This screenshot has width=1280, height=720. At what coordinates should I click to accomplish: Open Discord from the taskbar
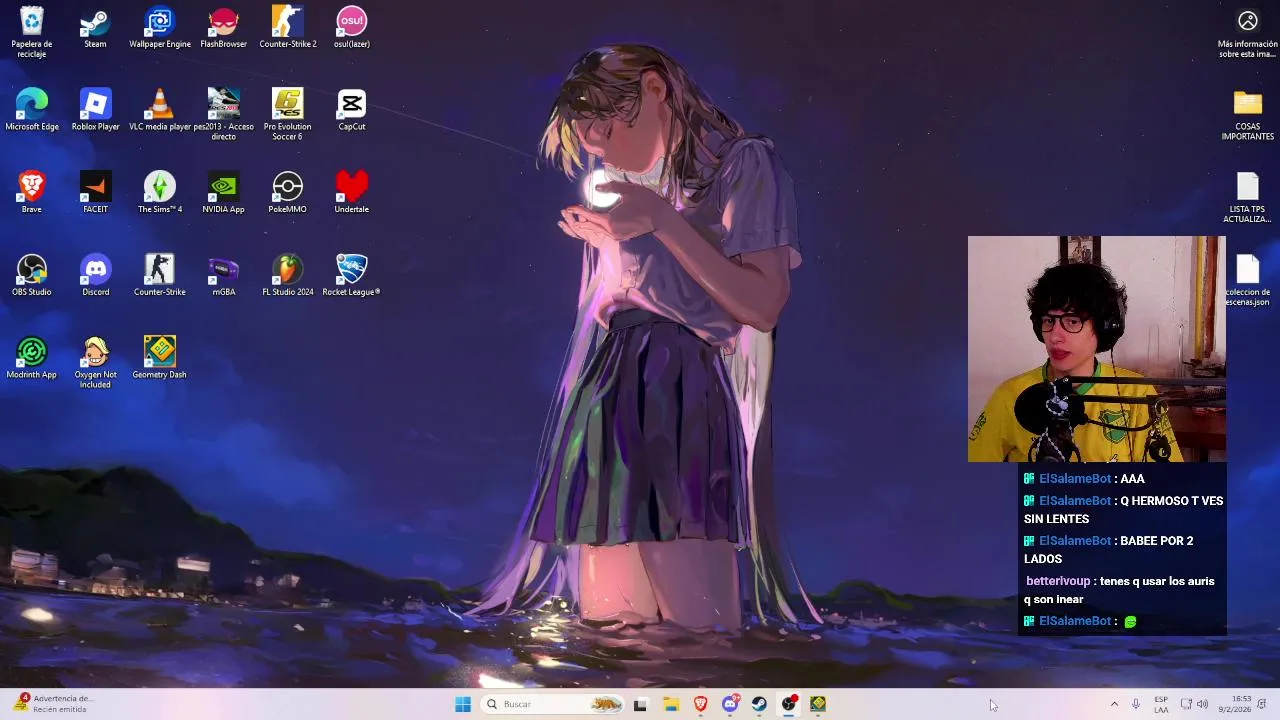pos(730,704)
